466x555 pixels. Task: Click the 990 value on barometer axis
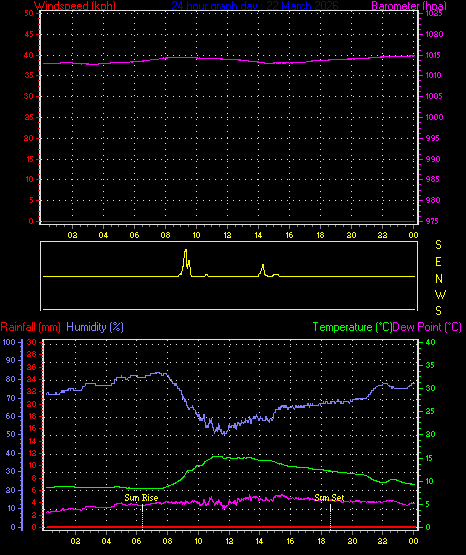click(x=433, y=159)
